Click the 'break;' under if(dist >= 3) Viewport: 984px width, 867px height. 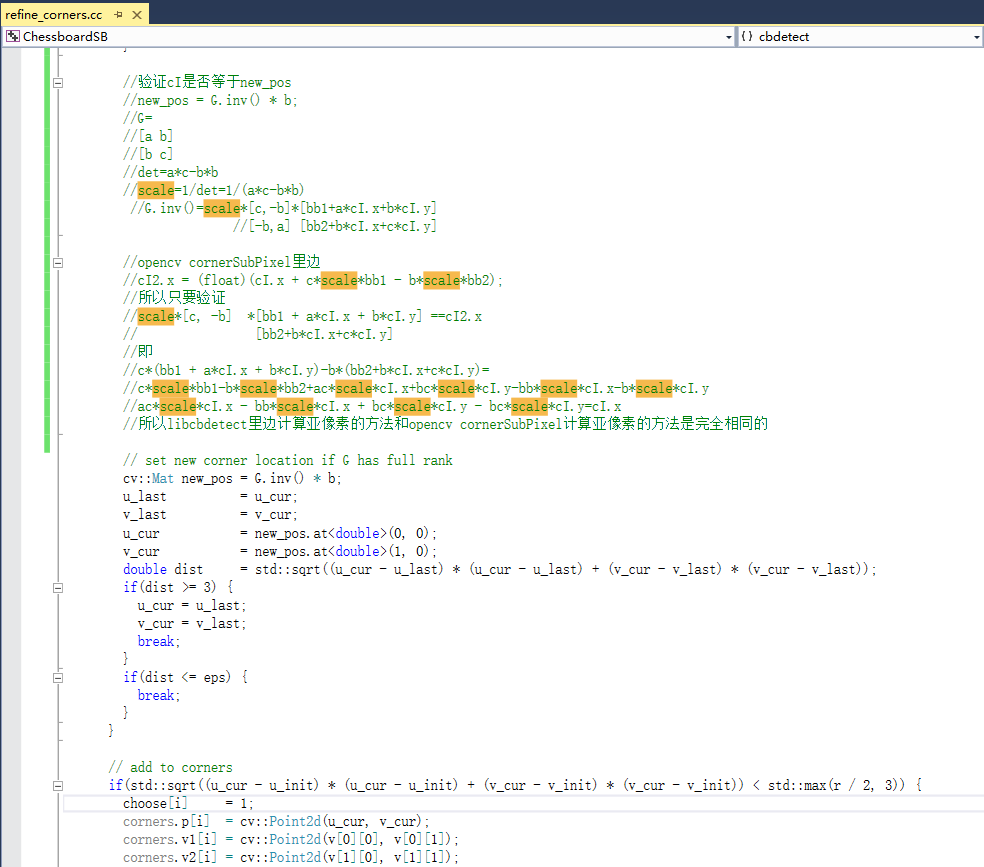159,642
